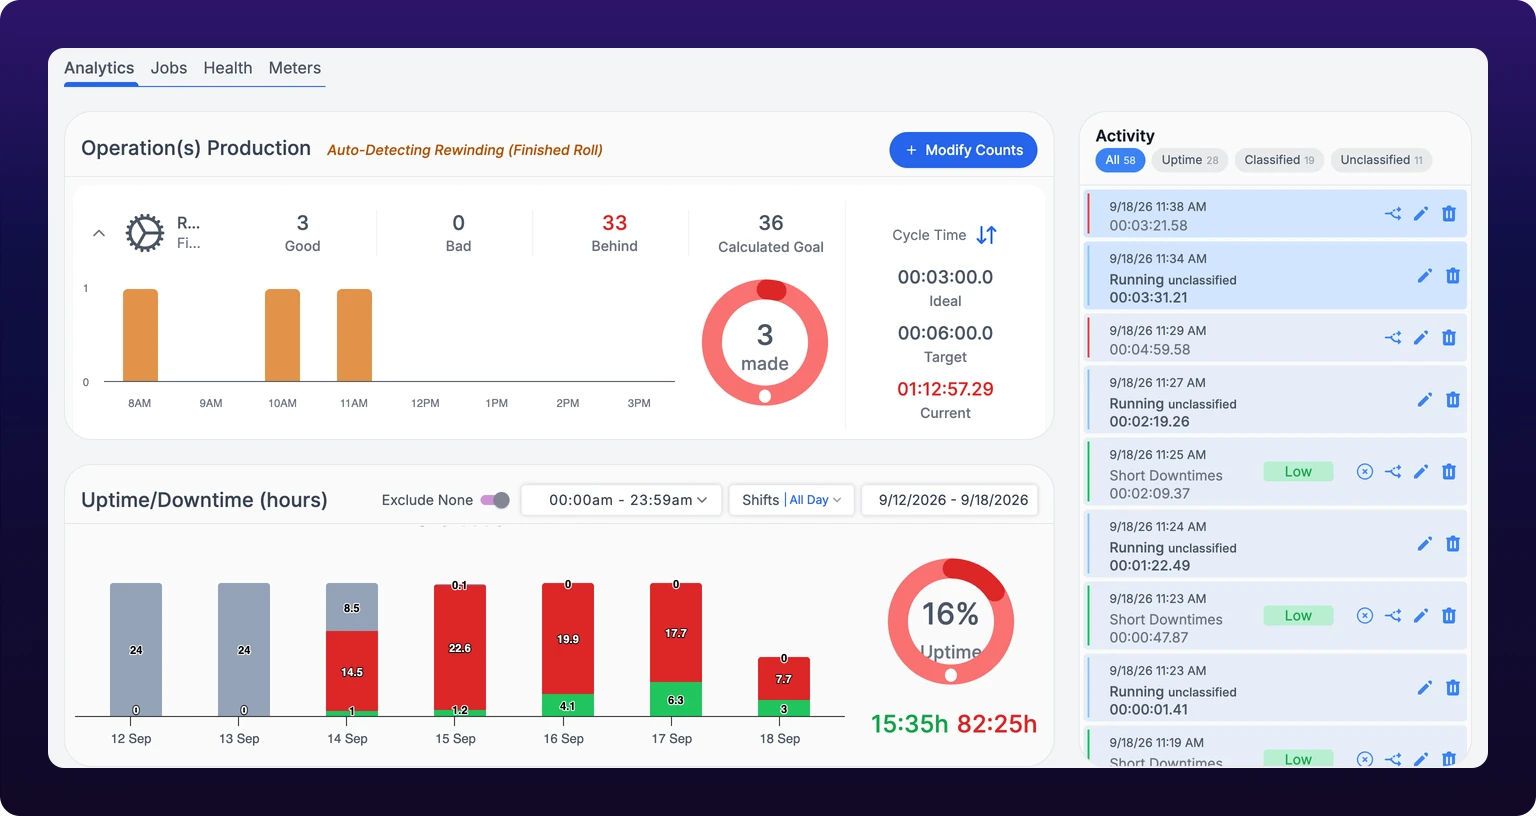Switch to the Jobs tab
This screenshot has width=1536, height=816.
pyautogui.click(x=169, y=68)
